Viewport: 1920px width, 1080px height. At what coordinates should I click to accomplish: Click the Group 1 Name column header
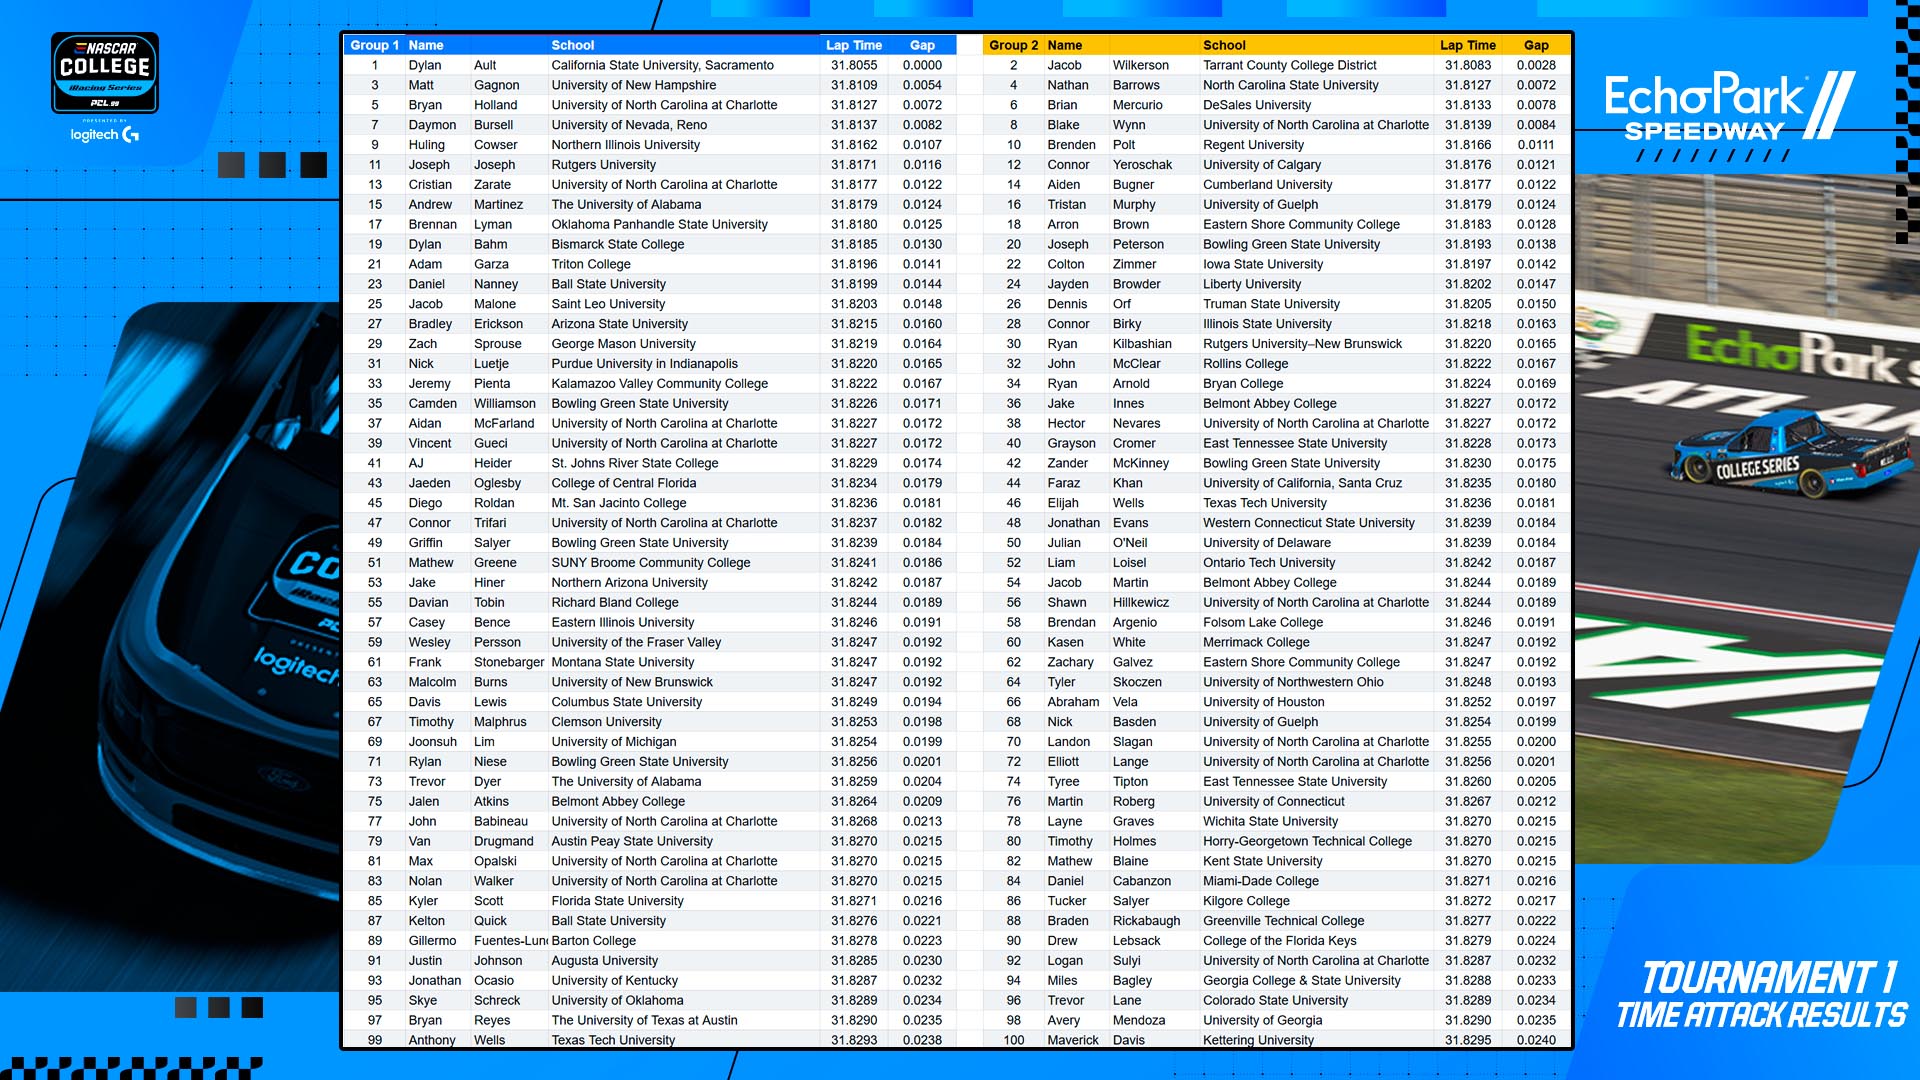point(426,45)
